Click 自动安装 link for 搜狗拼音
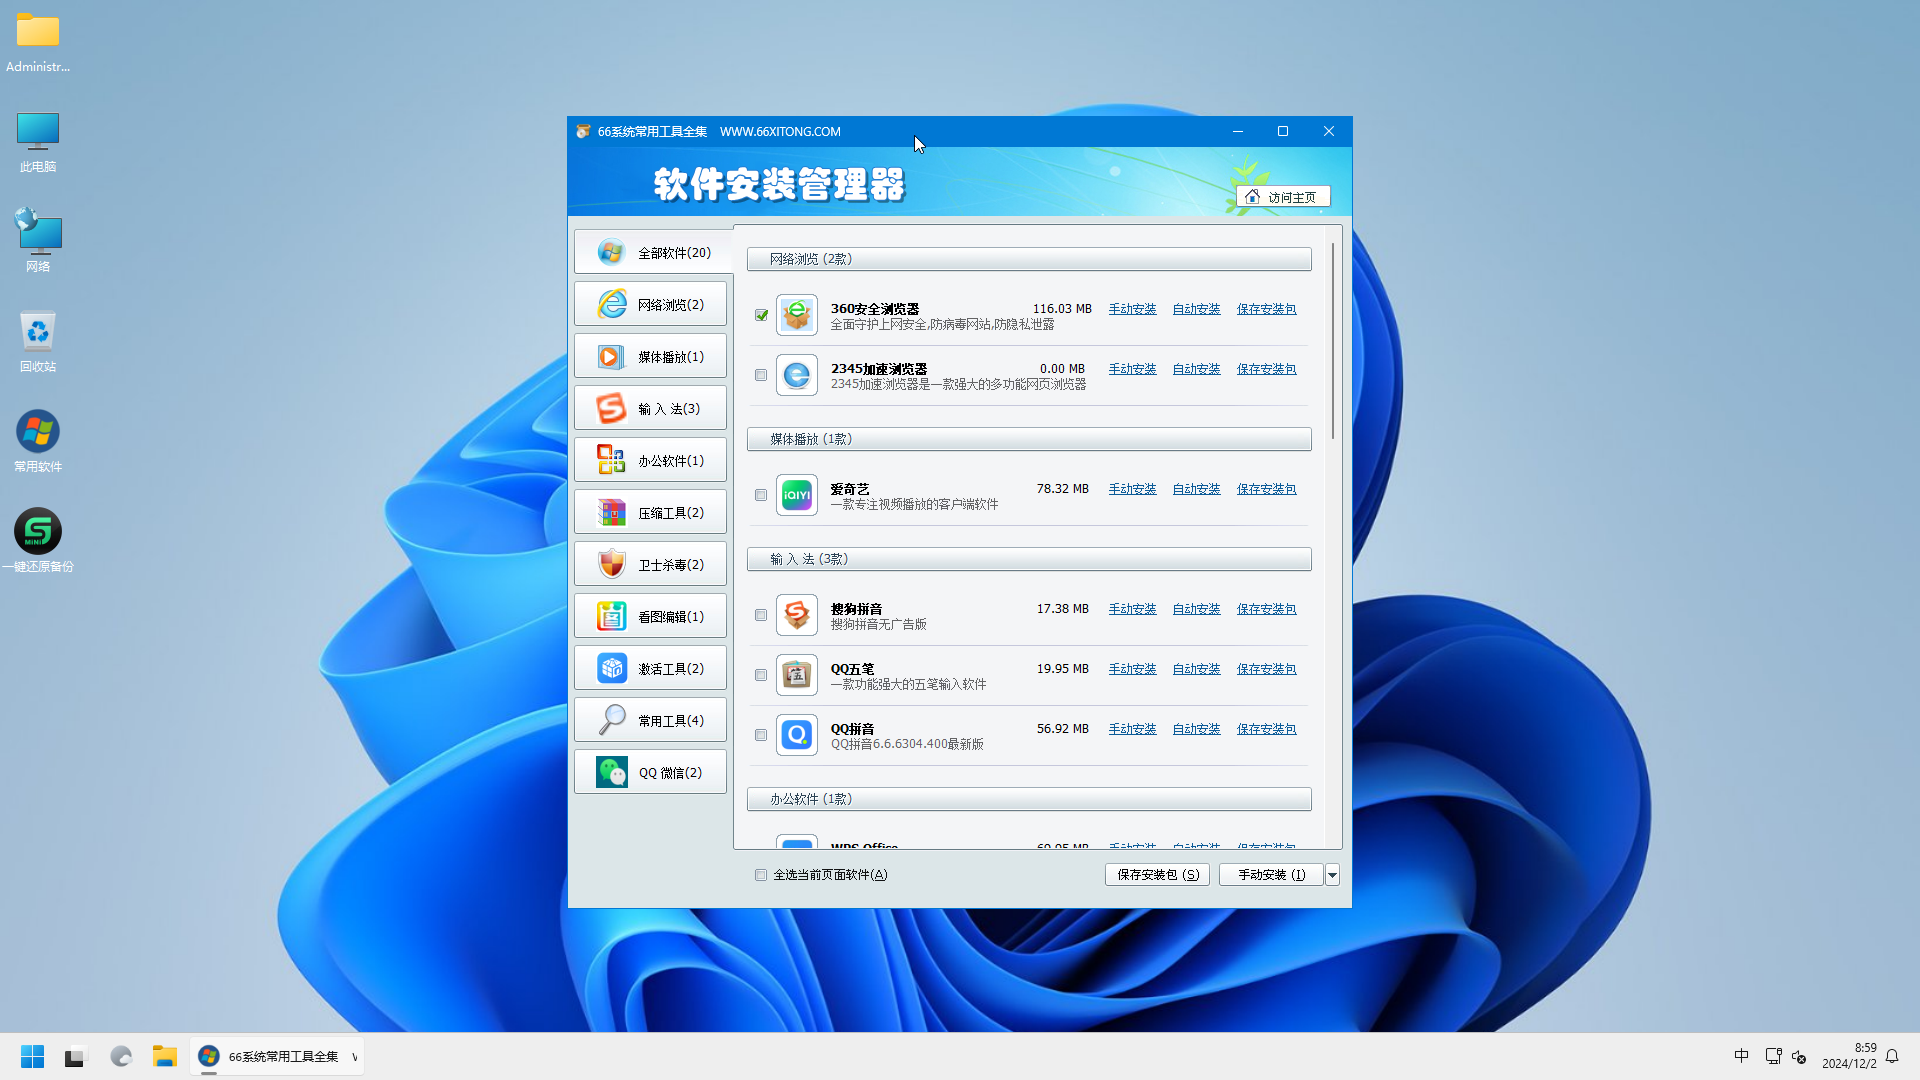 click(x=1196, y=609)
